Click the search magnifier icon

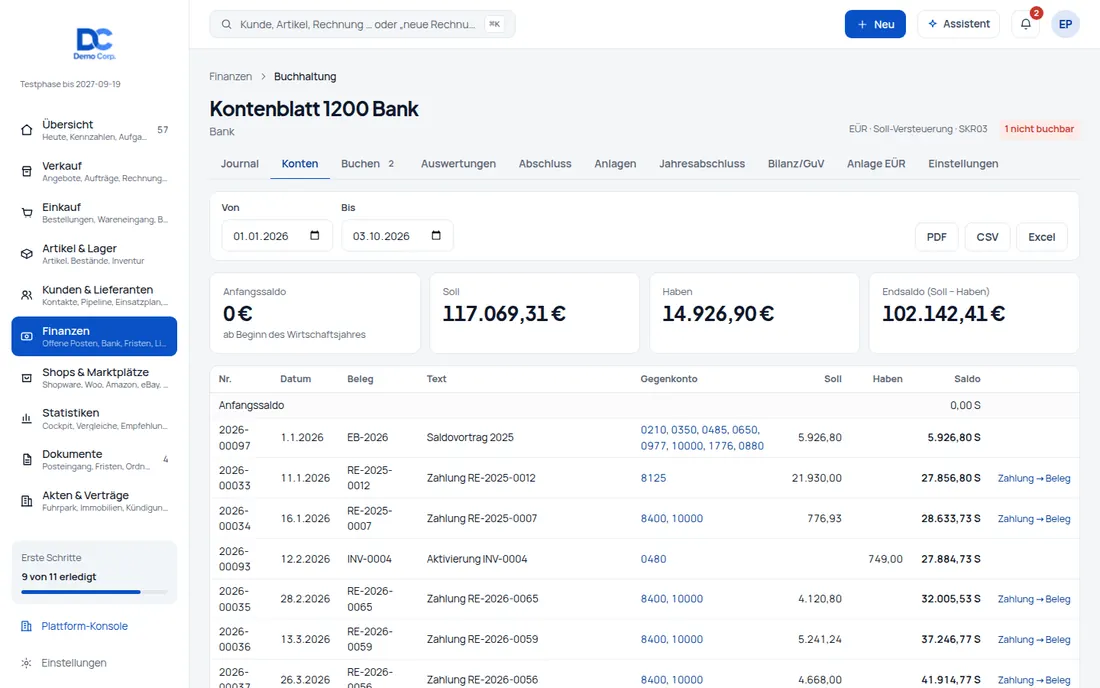tap(227, 25)
